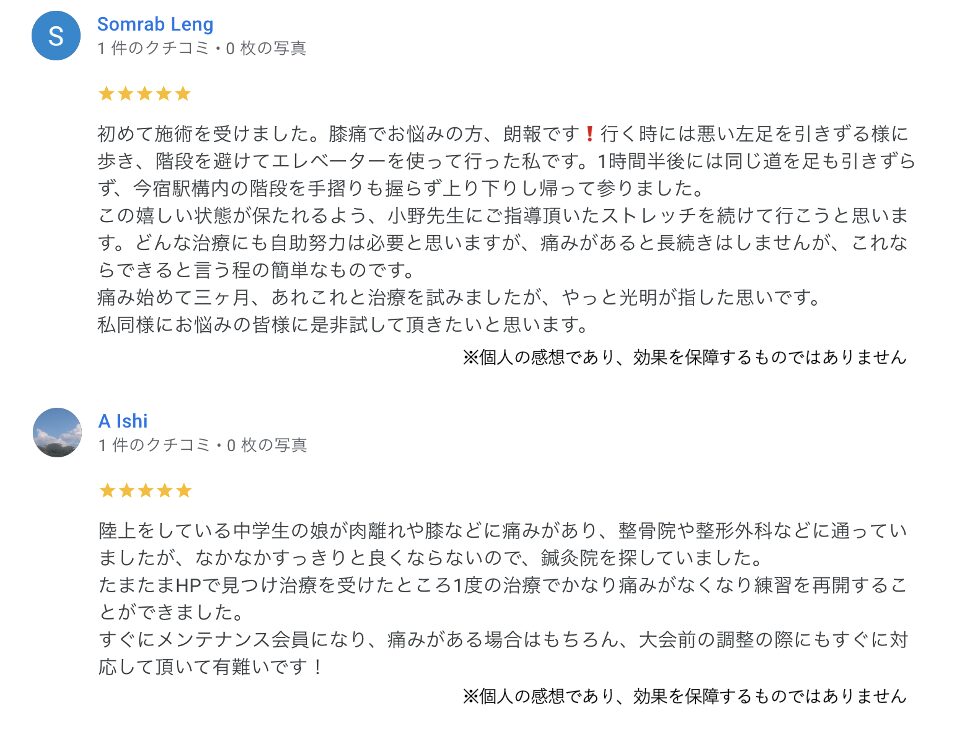
Task: Click the line mentioning 小野先生 stretch guidance
Action: pyautogui.click(x=504, y=215)
